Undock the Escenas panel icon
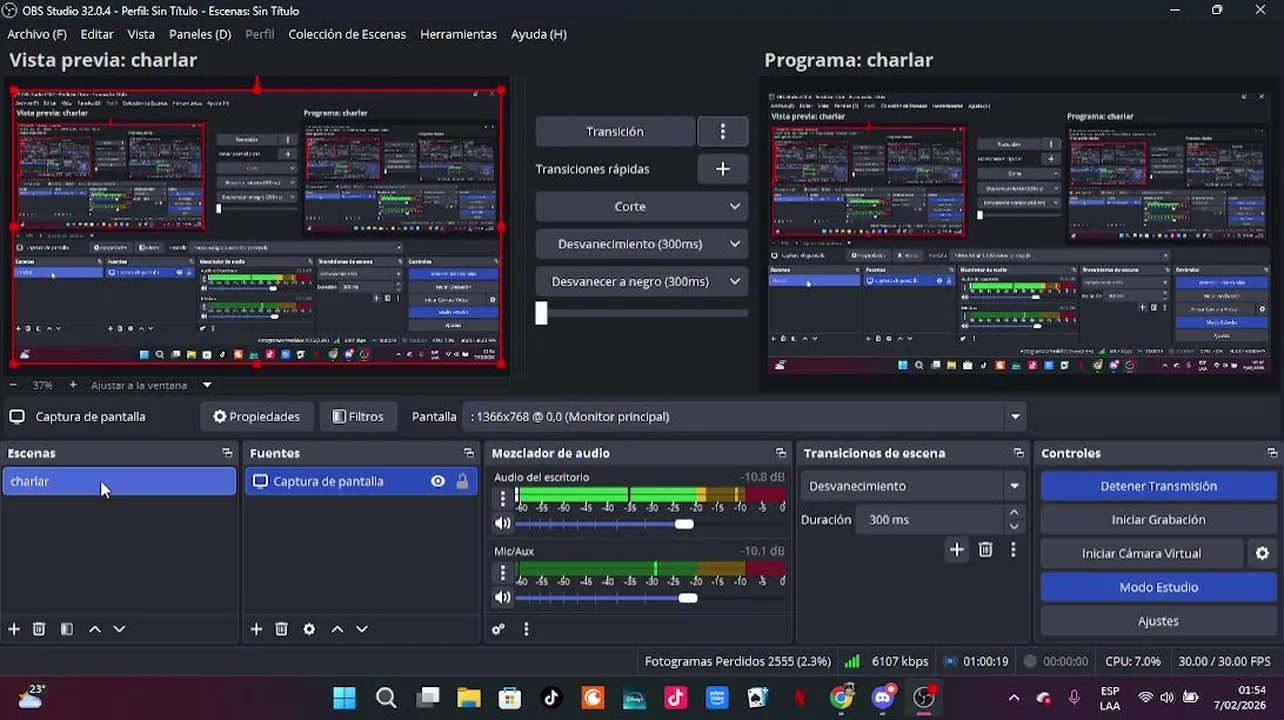This screenshot has width=1284, height=720. click(x=227, y=453)
